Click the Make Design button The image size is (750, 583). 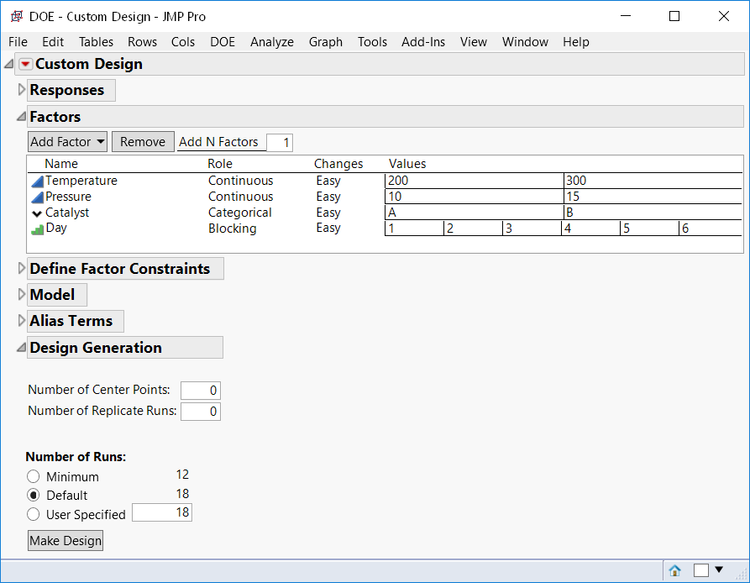pos(66,540)
